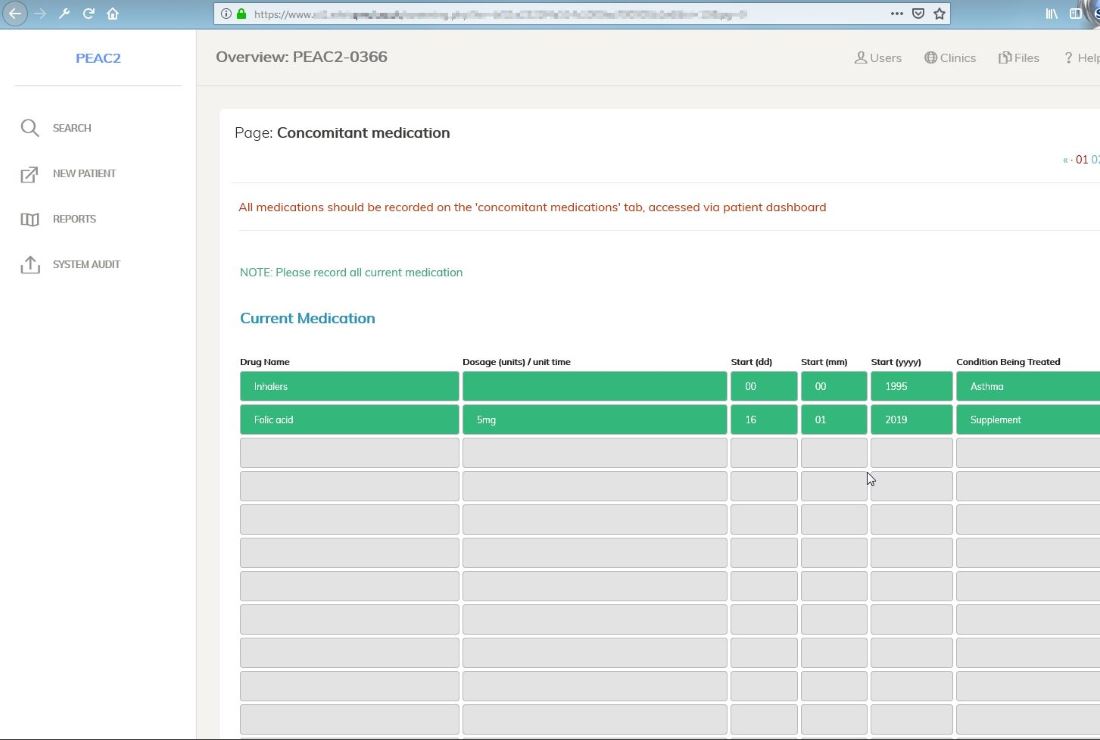This screenshot has width=1100, height=740.
Task: Toggle the browser sidebar icon
Action: pyautogui.click(x=1075, y=13)
